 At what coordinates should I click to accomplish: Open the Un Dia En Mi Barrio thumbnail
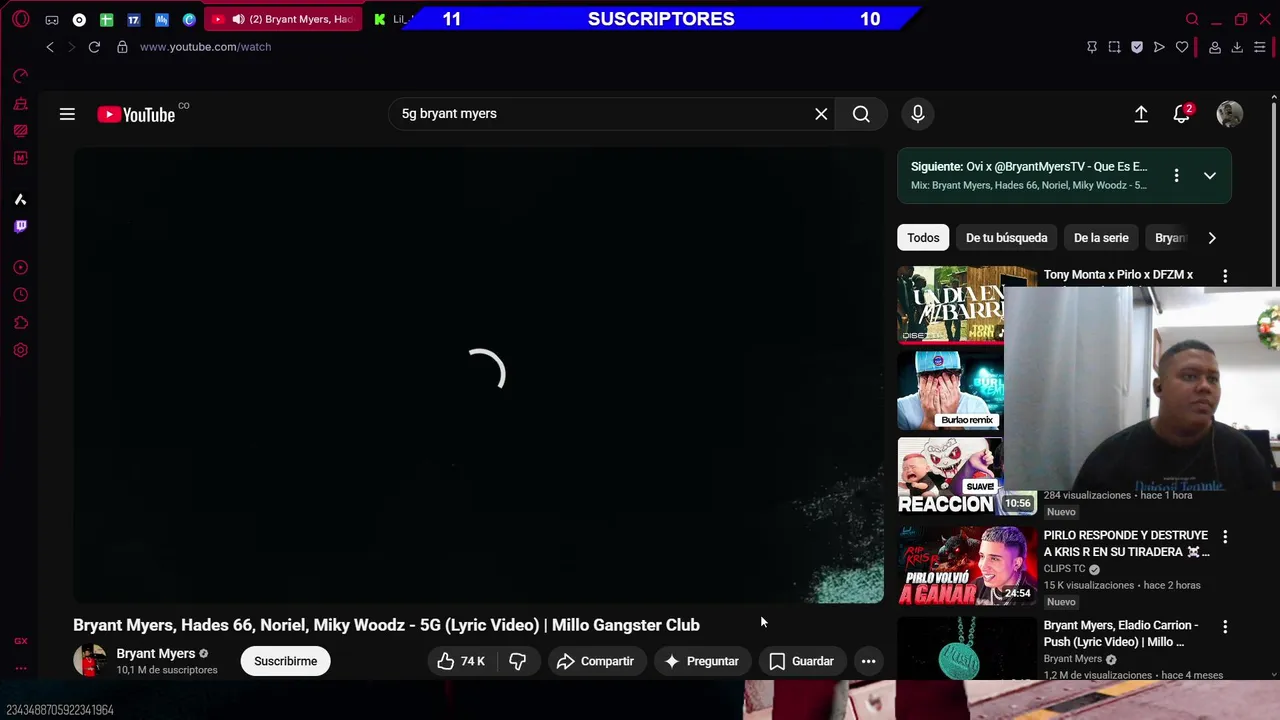pos(951,305)
